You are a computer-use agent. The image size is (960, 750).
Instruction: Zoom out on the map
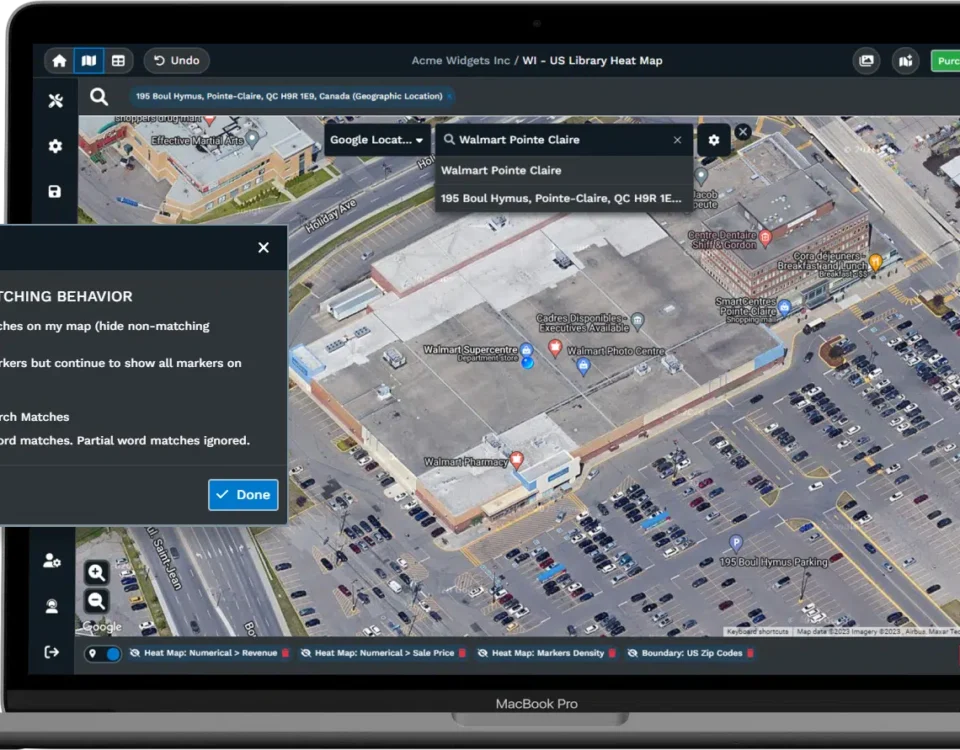click(97, 601)
